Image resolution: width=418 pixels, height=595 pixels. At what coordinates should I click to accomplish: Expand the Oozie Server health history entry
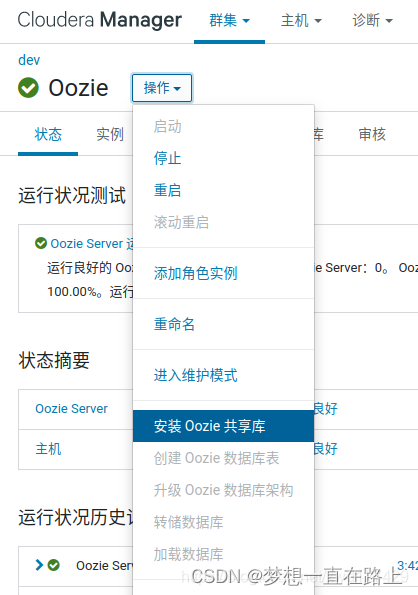coord(39,565)
